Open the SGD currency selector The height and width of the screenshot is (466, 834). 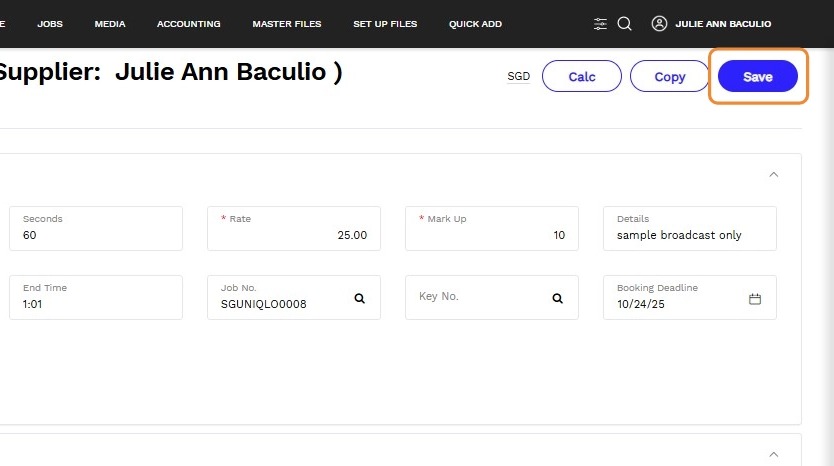tap(518, 76)
